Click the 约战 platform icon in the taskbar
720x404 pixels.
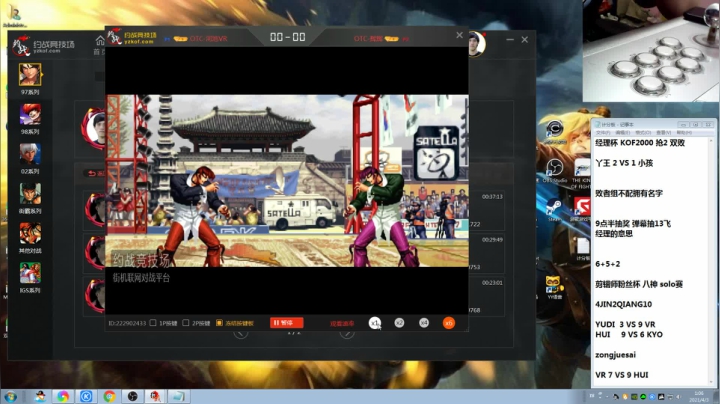[155, 396]
